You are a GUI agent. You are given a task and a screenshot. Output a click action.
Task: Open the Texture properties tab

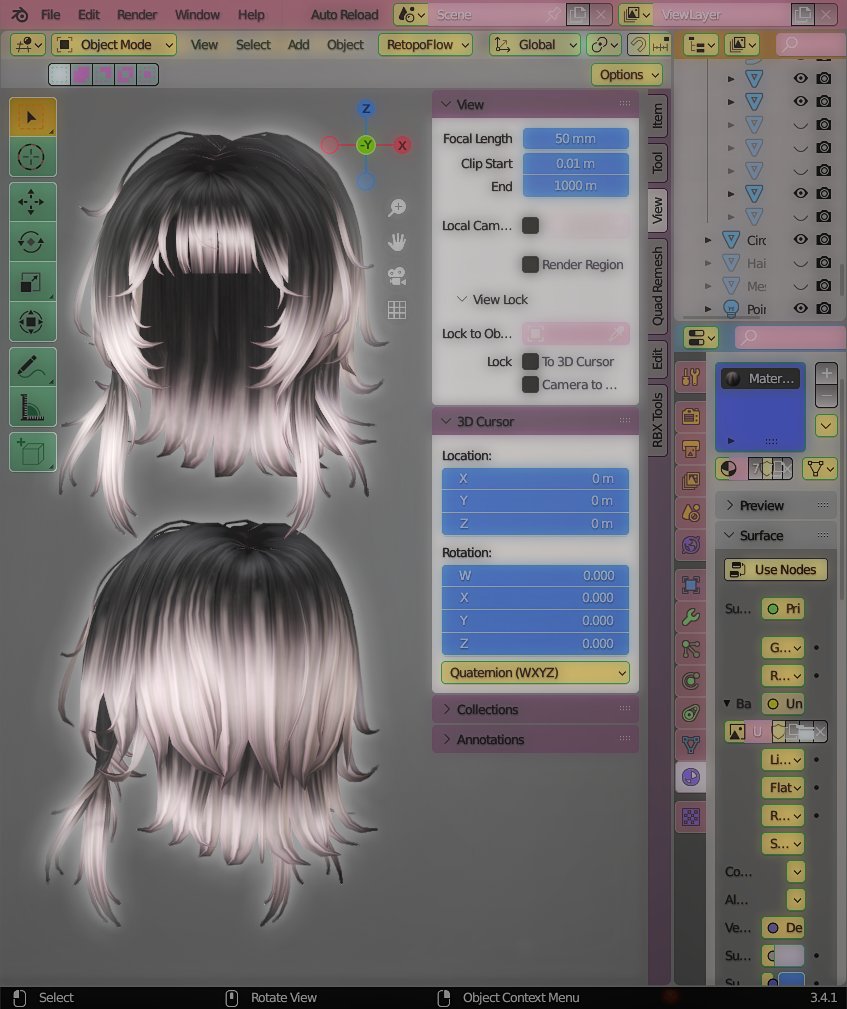click(x=691, y=817)
